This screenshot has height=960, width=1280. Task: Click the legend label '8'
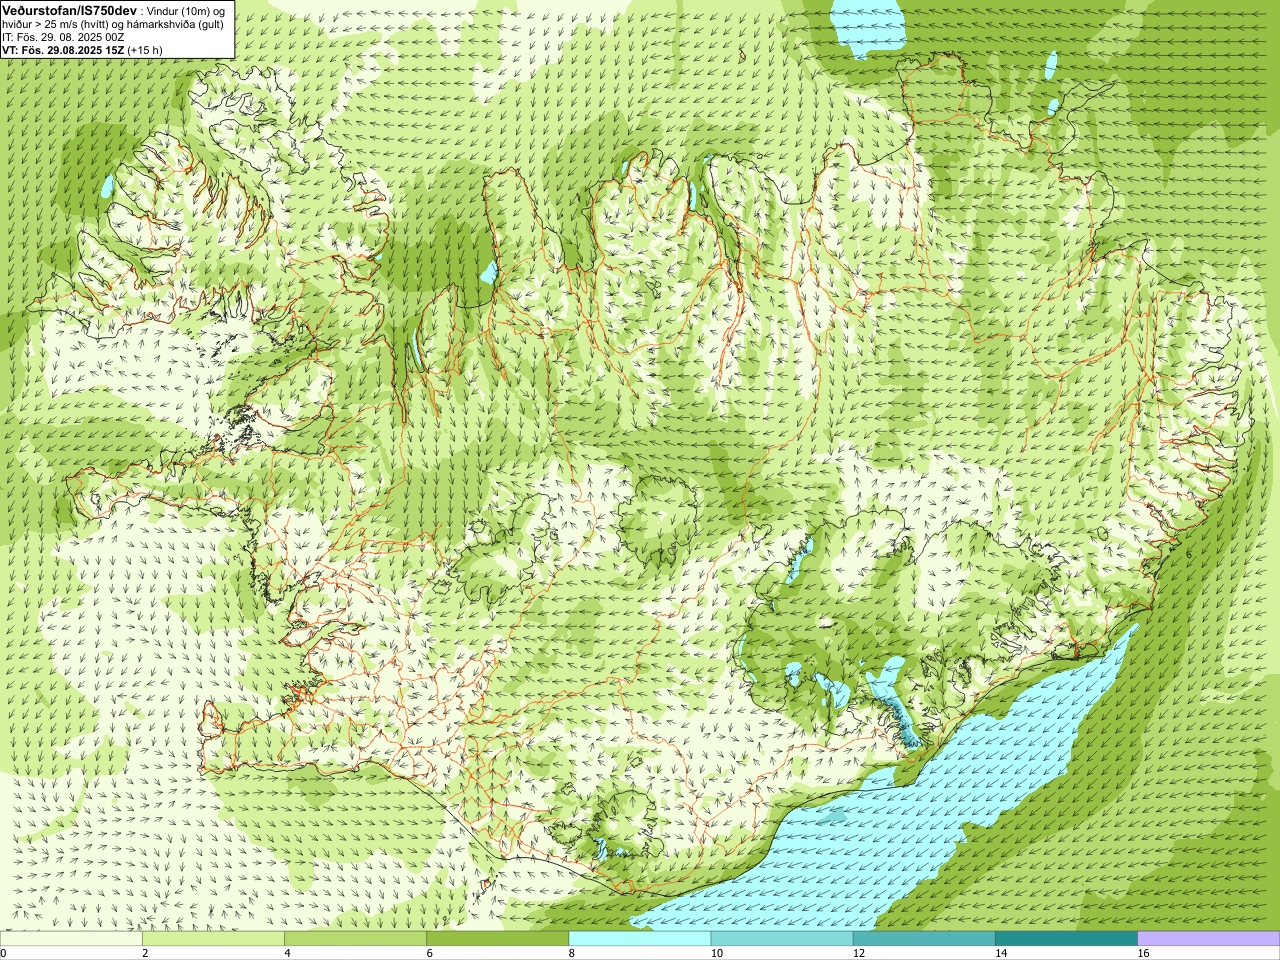(x=572, y=953)
